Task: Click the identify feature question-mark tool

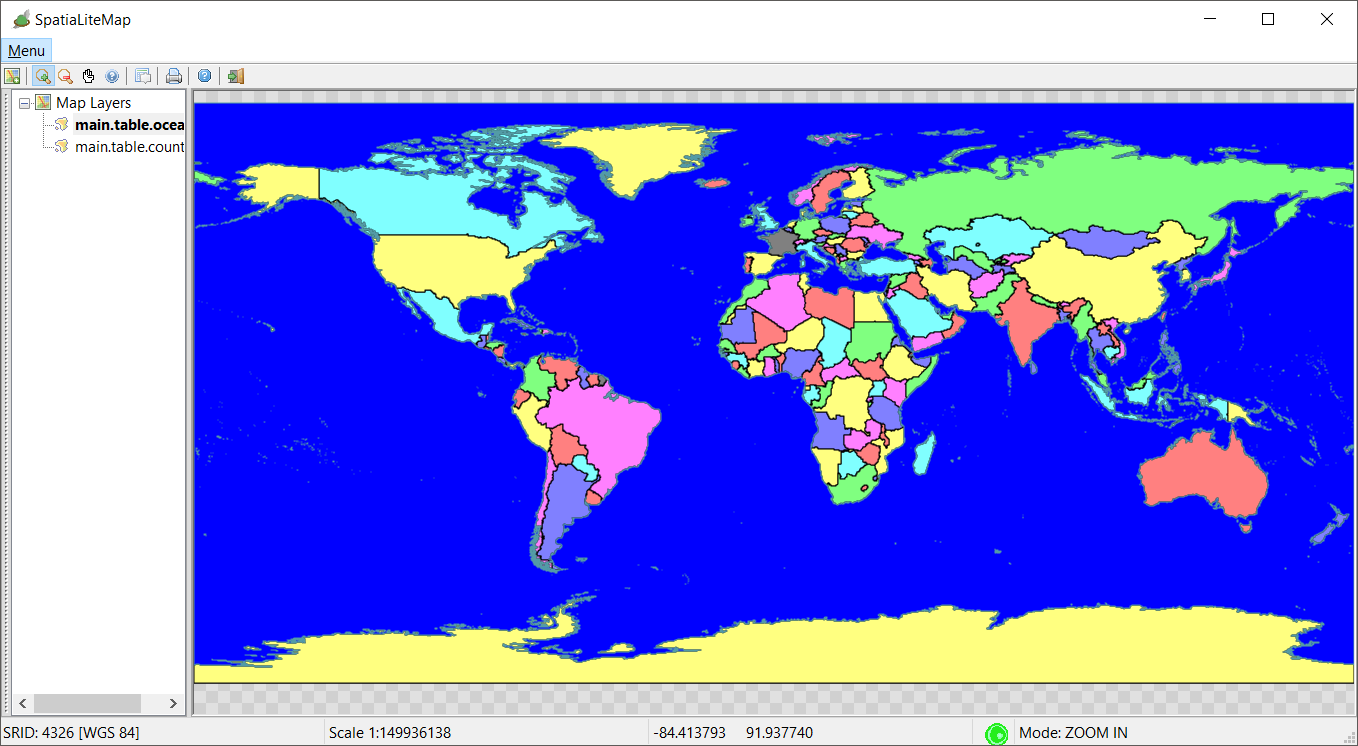Action: point(112,76)
